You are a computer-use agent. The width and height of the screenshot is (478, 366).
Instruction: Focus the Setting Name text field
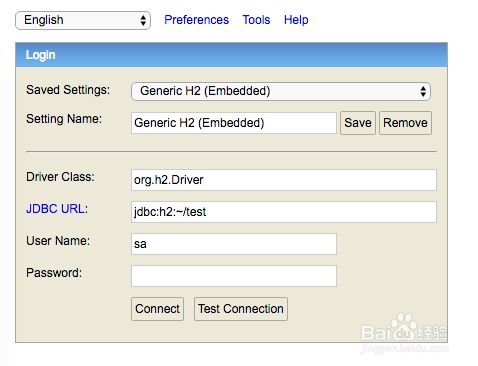[234, 123]
